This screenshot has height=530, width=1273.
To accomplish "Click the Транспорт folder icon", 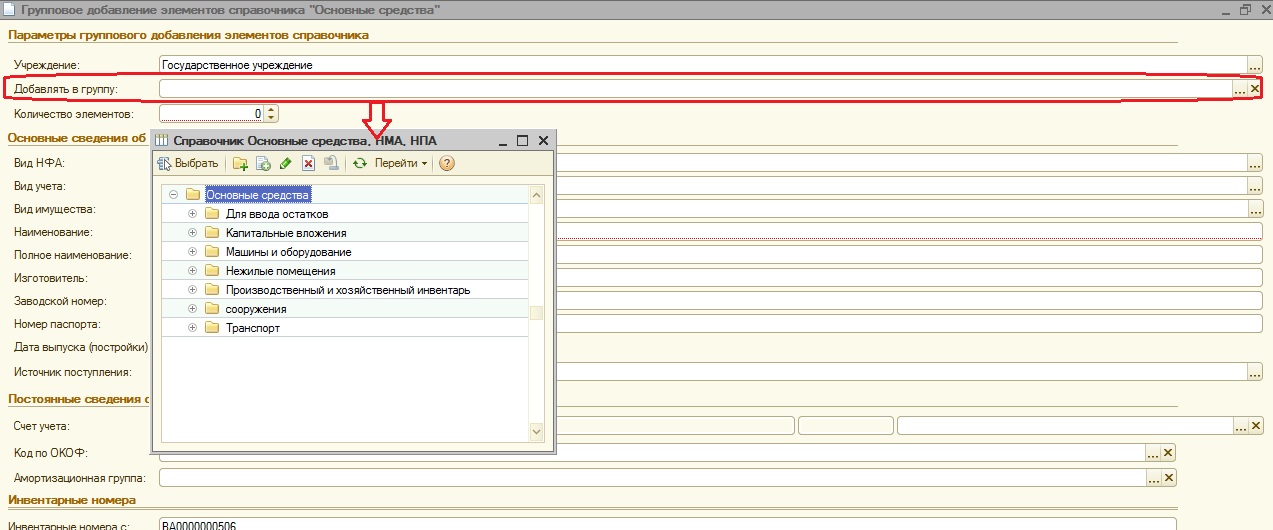I will coord(211,328).
